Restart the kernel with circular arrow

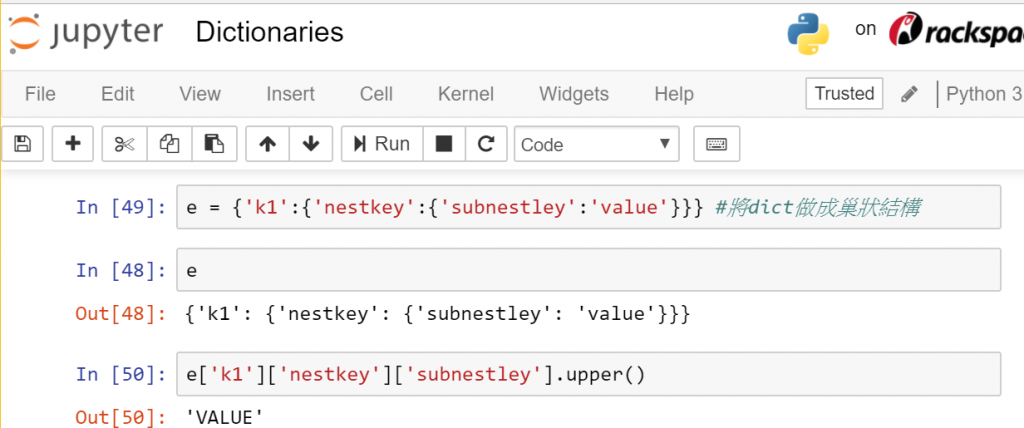(x=486, y=144)
